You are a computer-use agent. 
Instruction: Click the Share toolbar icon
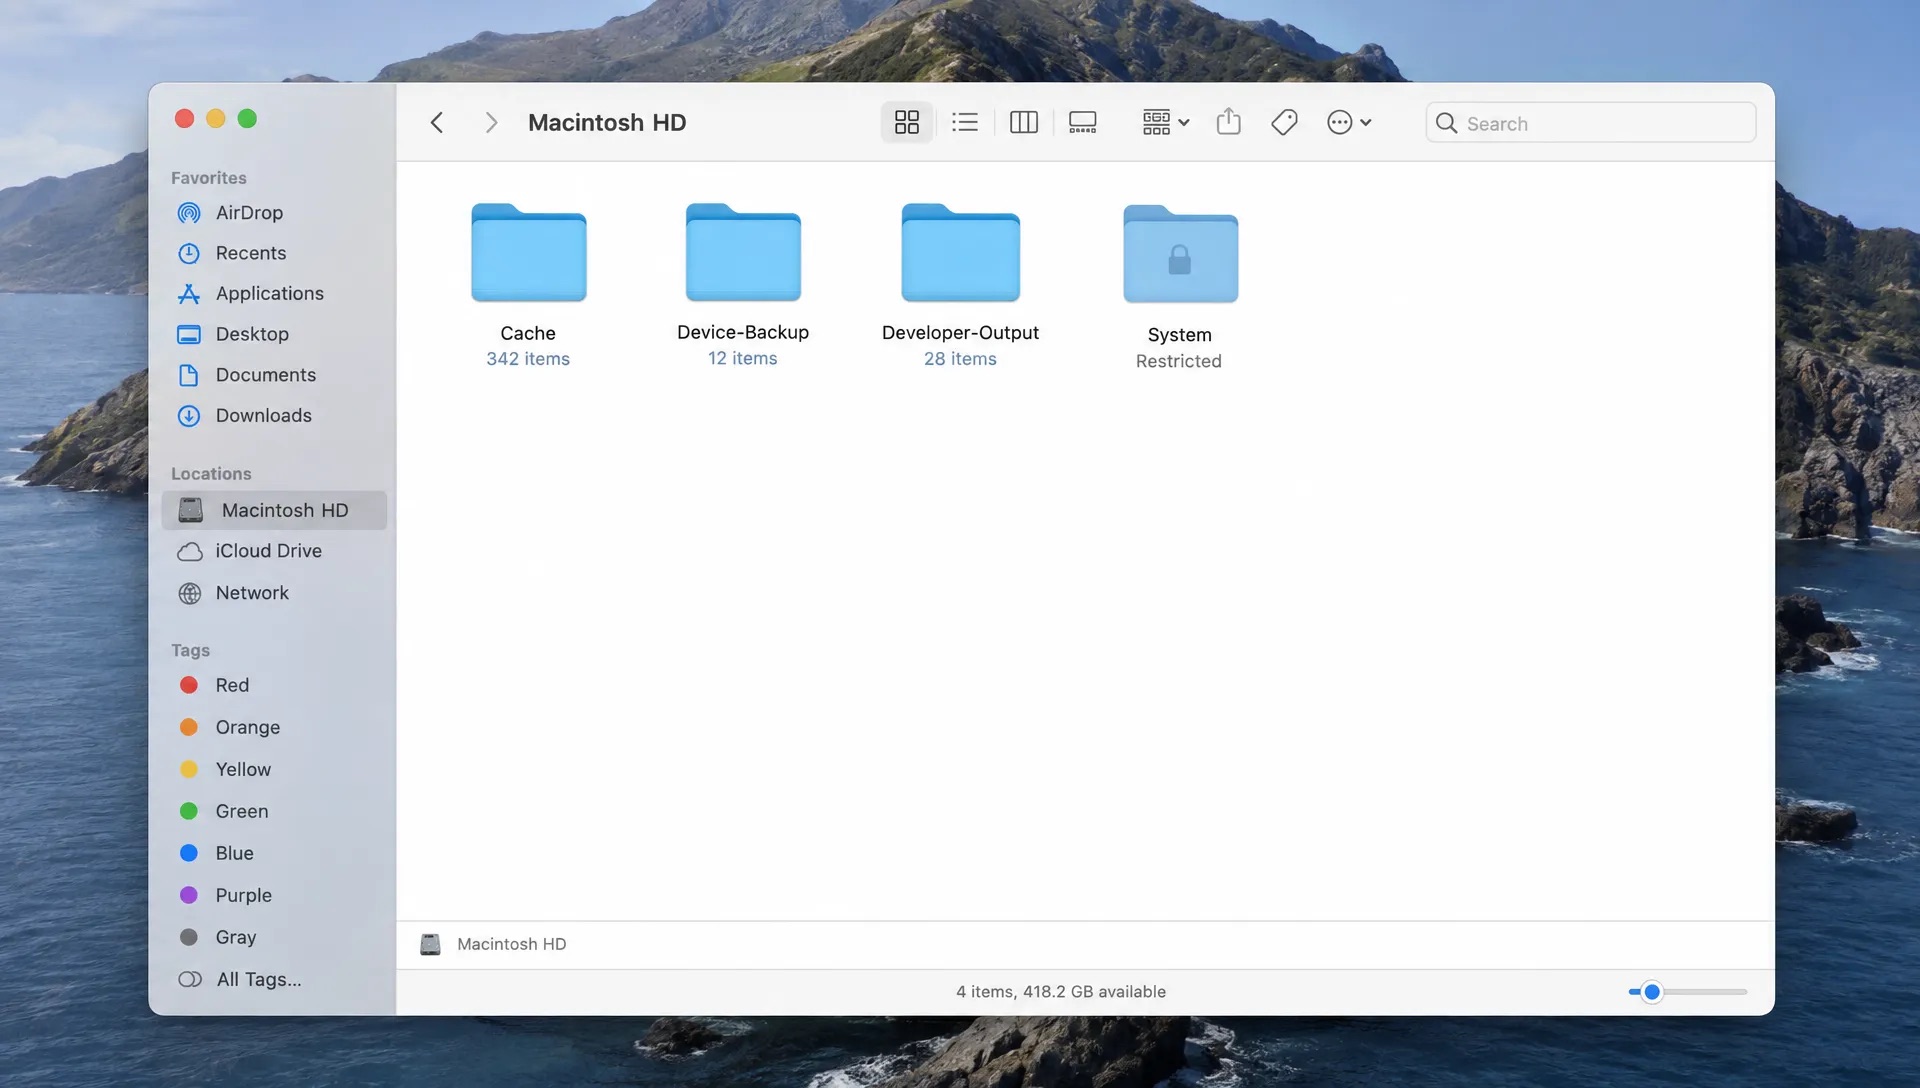1228,122
